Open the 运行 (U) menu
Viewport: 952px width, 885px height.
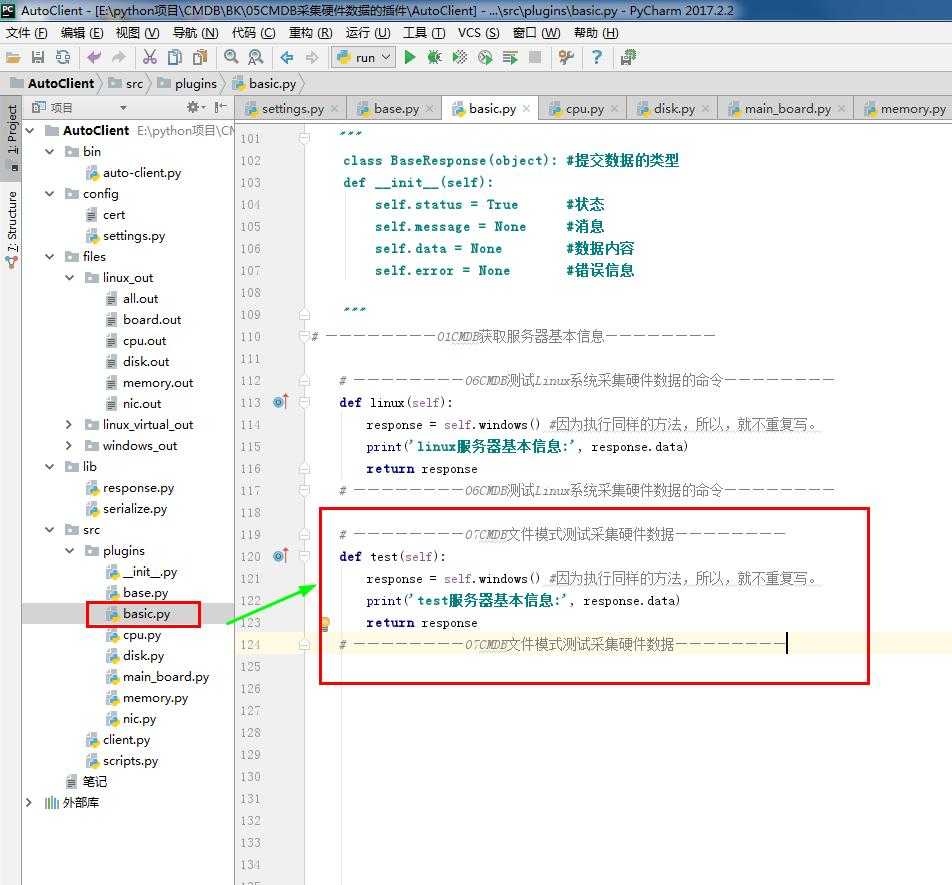click(x=368, y=33)
